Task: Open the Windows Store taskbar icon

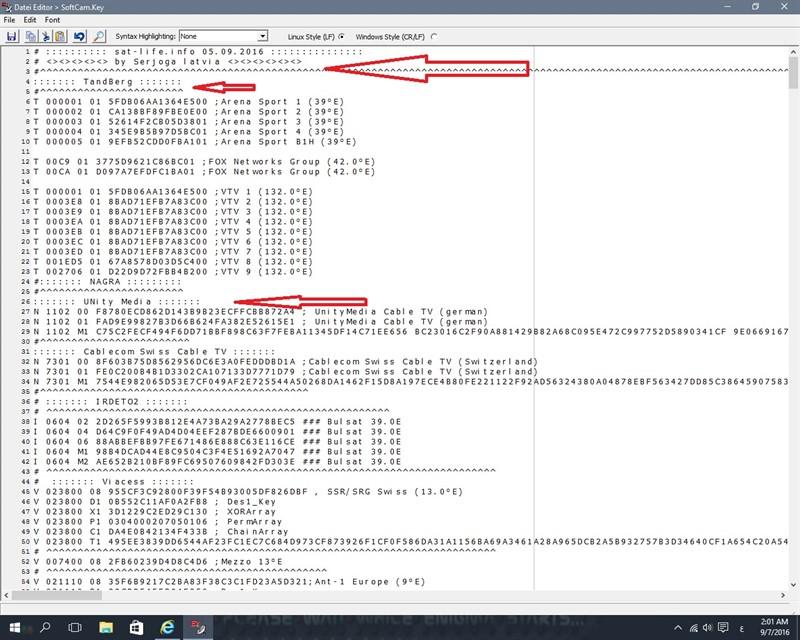Action: pyautogui.click(x=136, y=627)
